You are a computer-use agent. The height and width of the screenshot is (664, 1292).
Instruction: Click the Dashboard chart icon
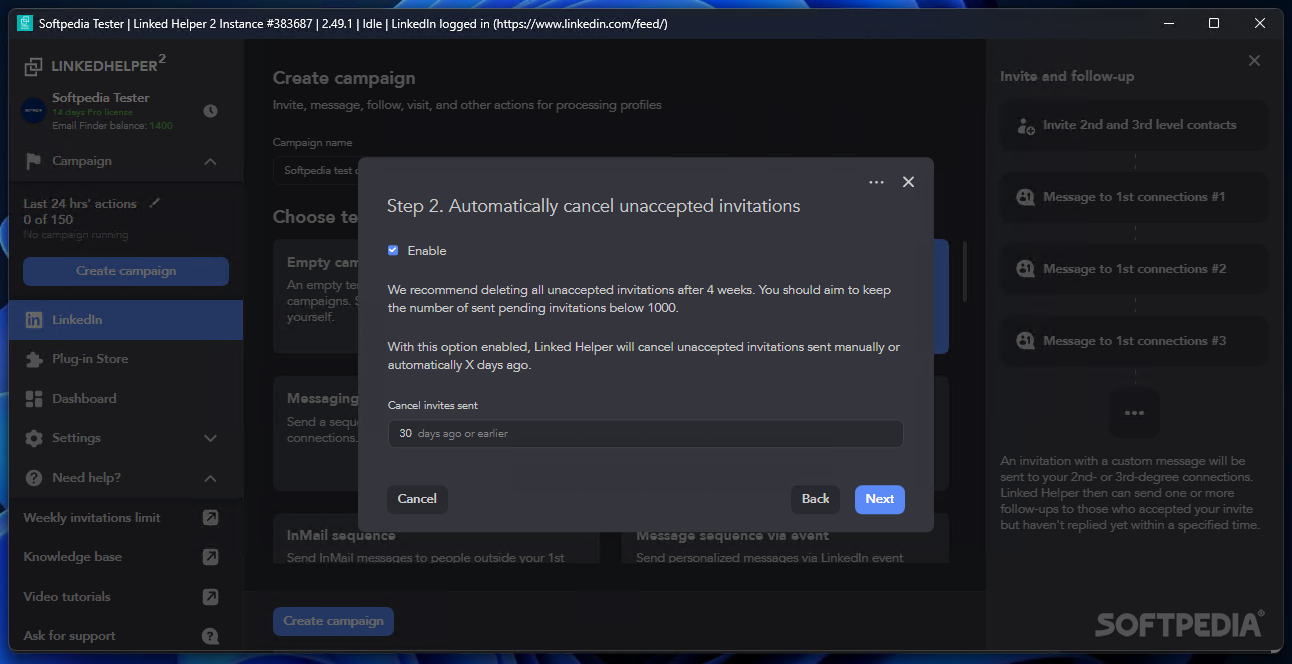(x=34, y=399)
